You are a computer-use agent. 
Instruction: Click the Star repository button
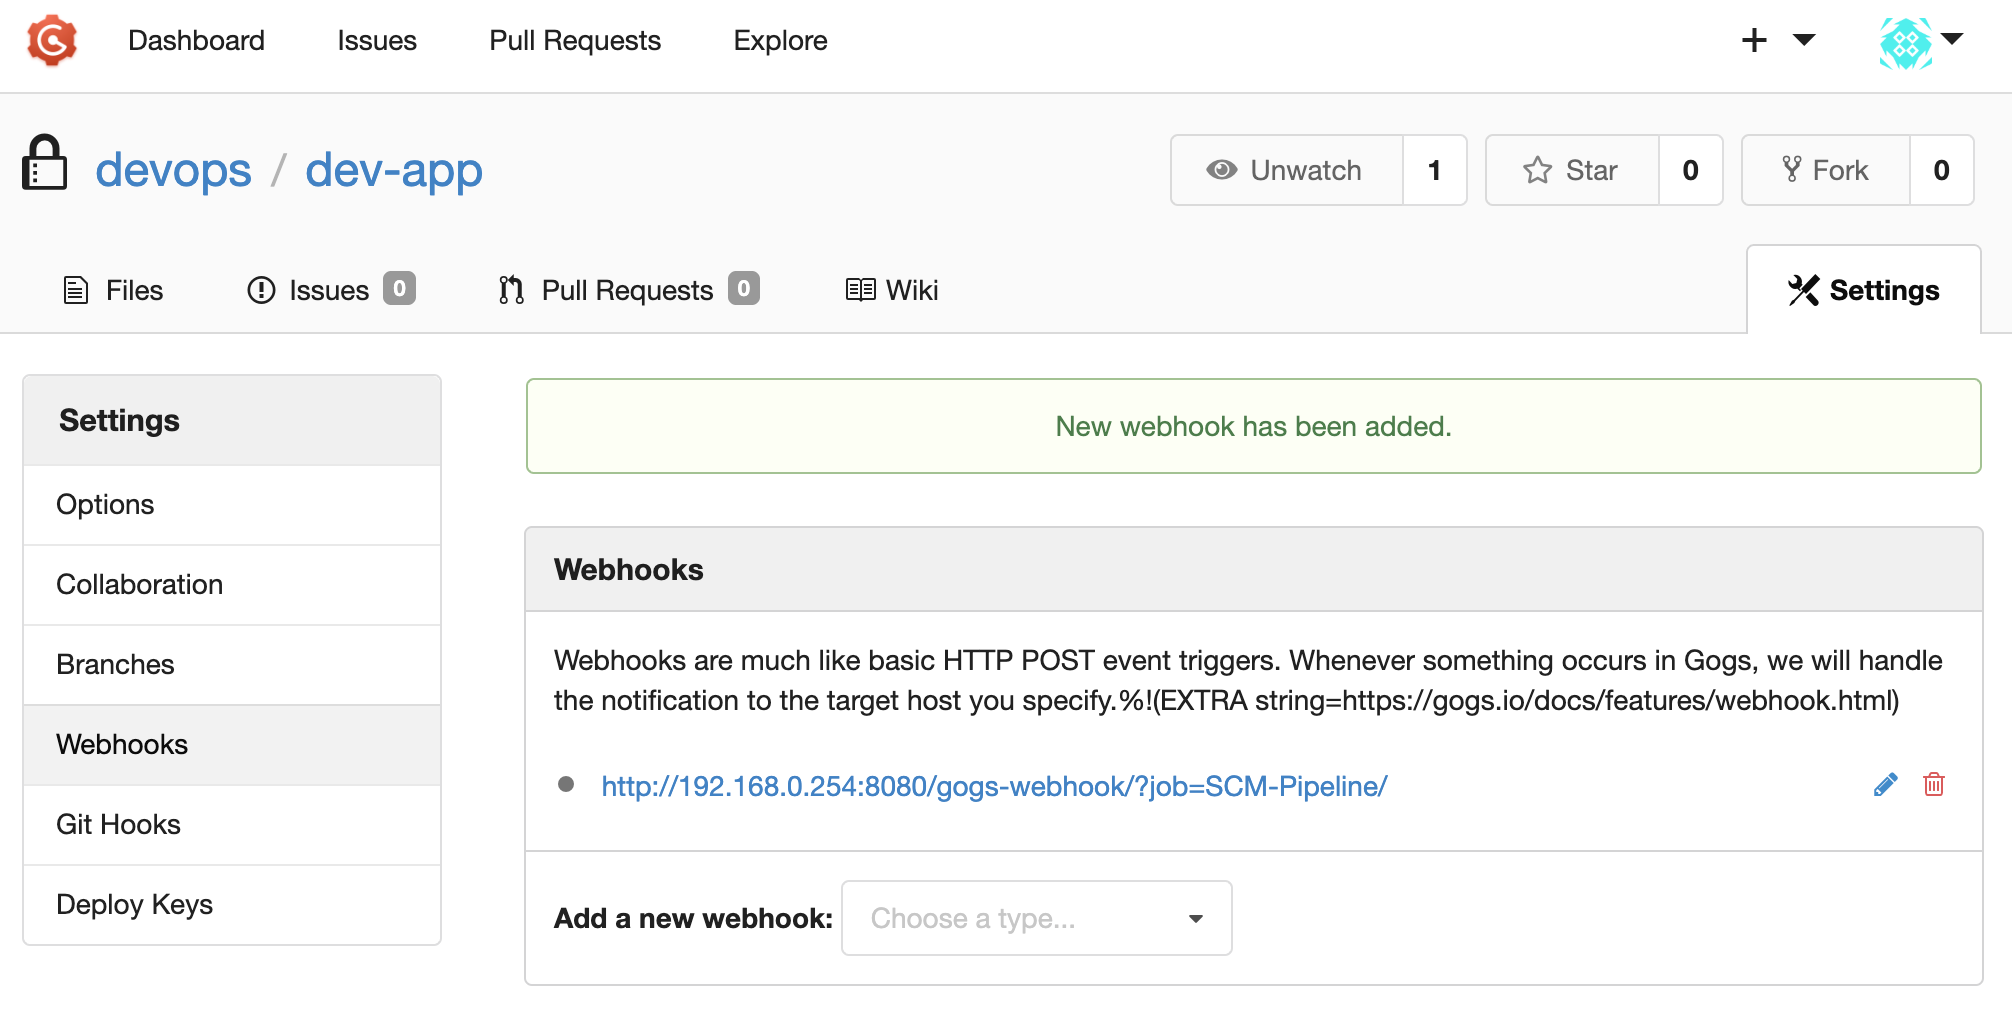[1572, 170]
